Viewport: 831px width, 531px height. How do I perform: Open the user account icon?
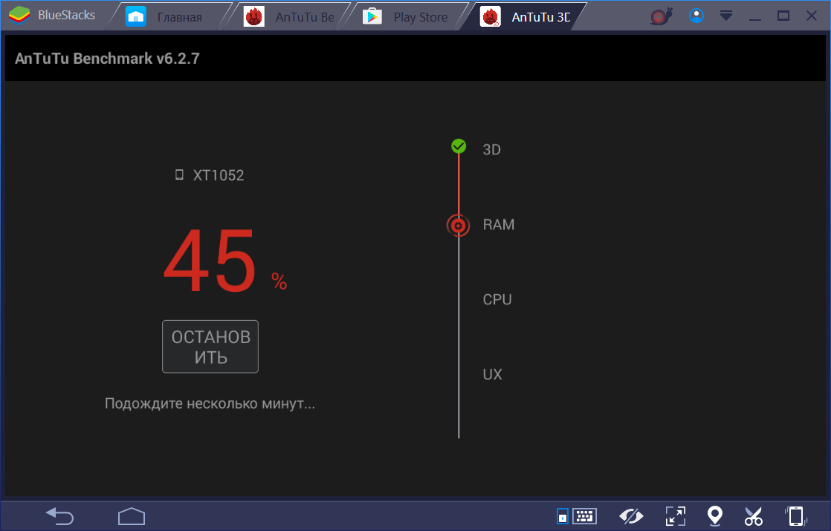point(696,16)
